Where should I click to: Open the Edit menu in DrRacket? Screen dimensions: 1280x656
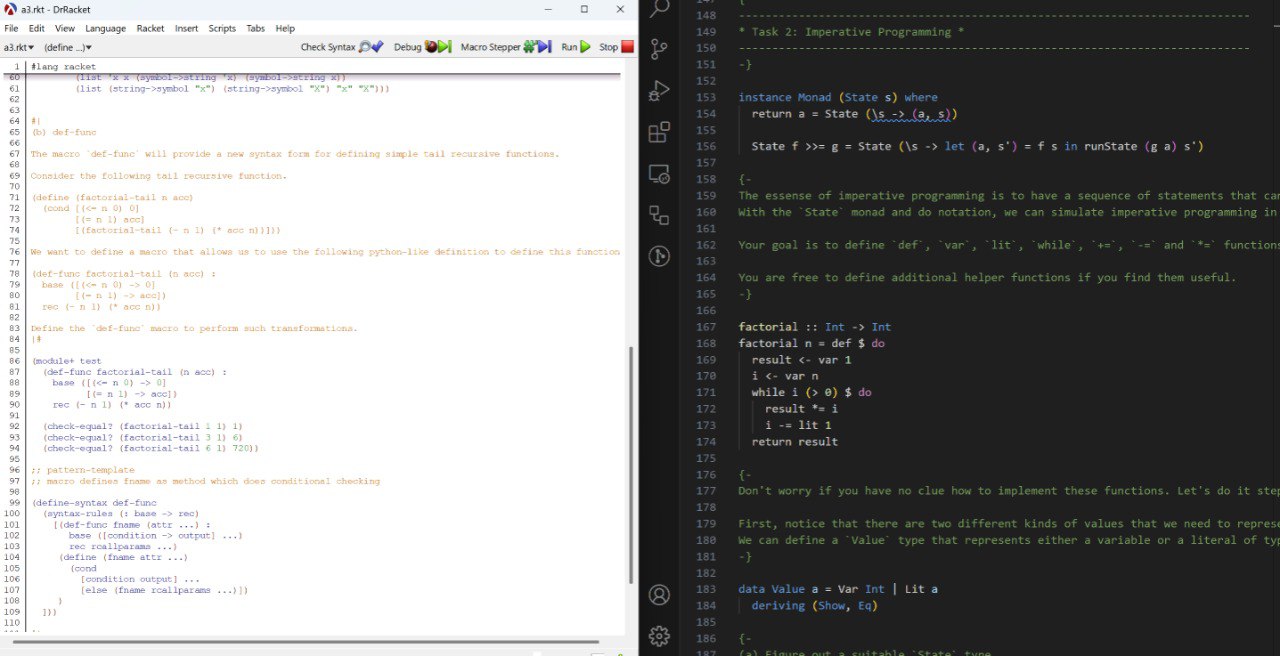(36, 28)
